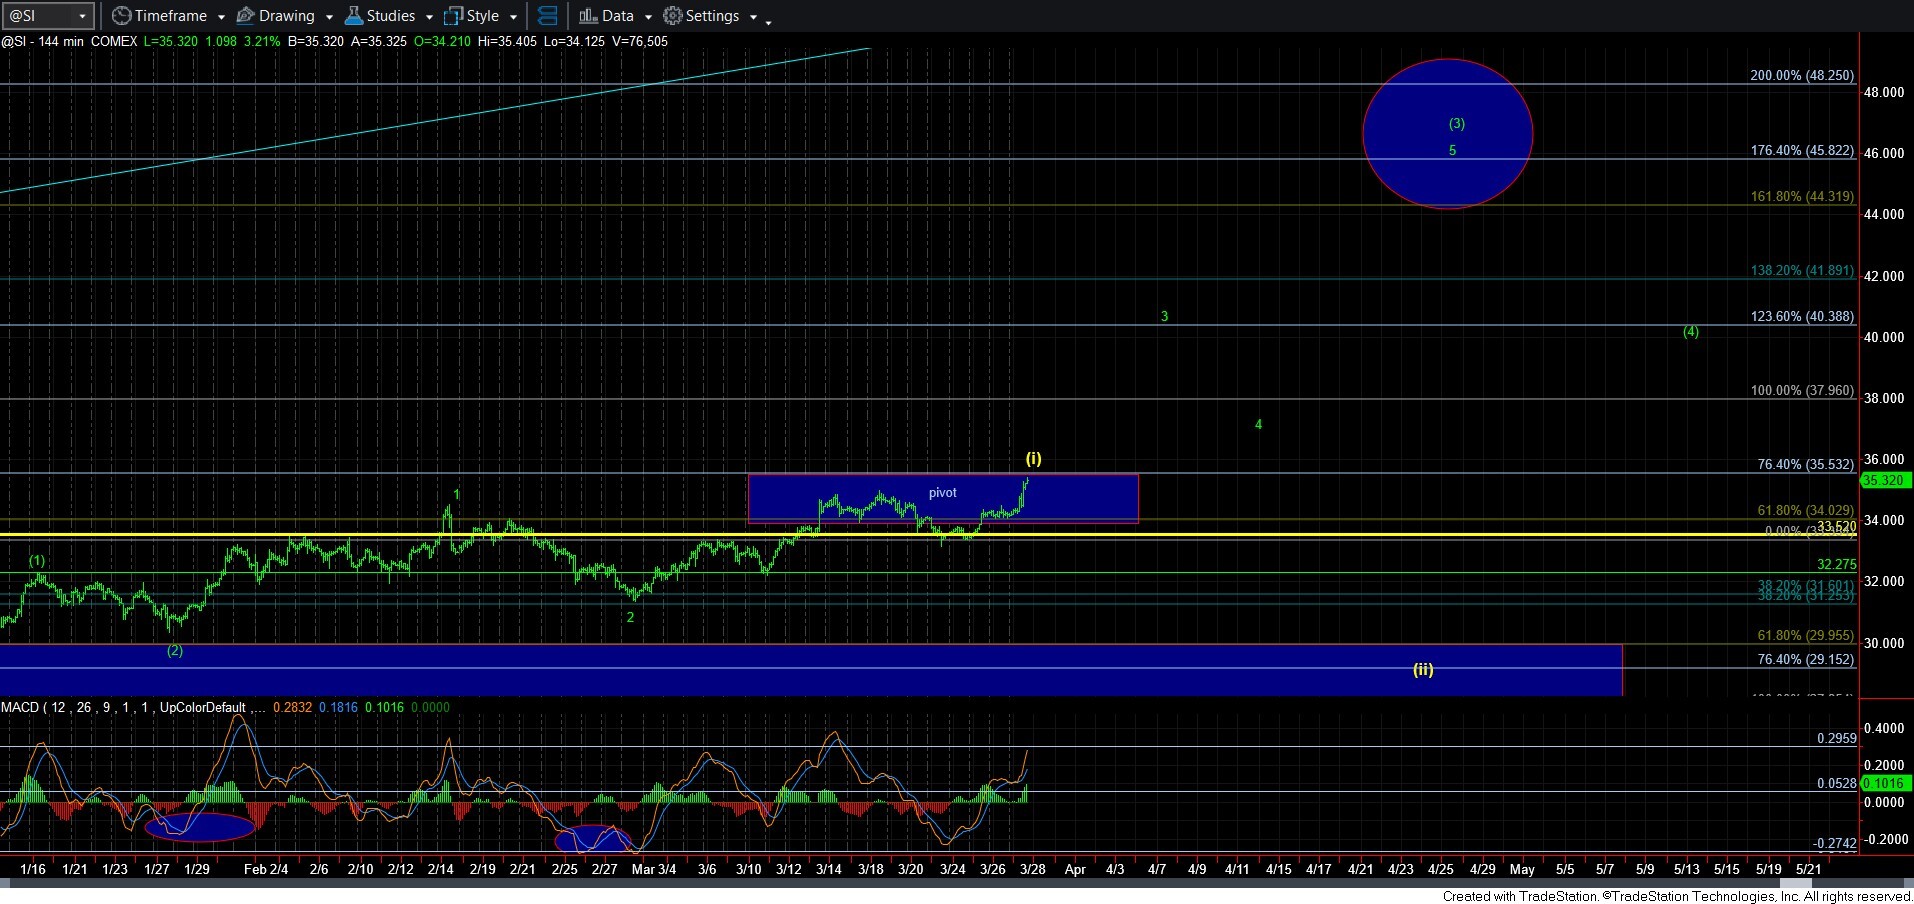
Task: Select the 161.80% (44.319) Fibonacci label
Action: pos(1802,196)
